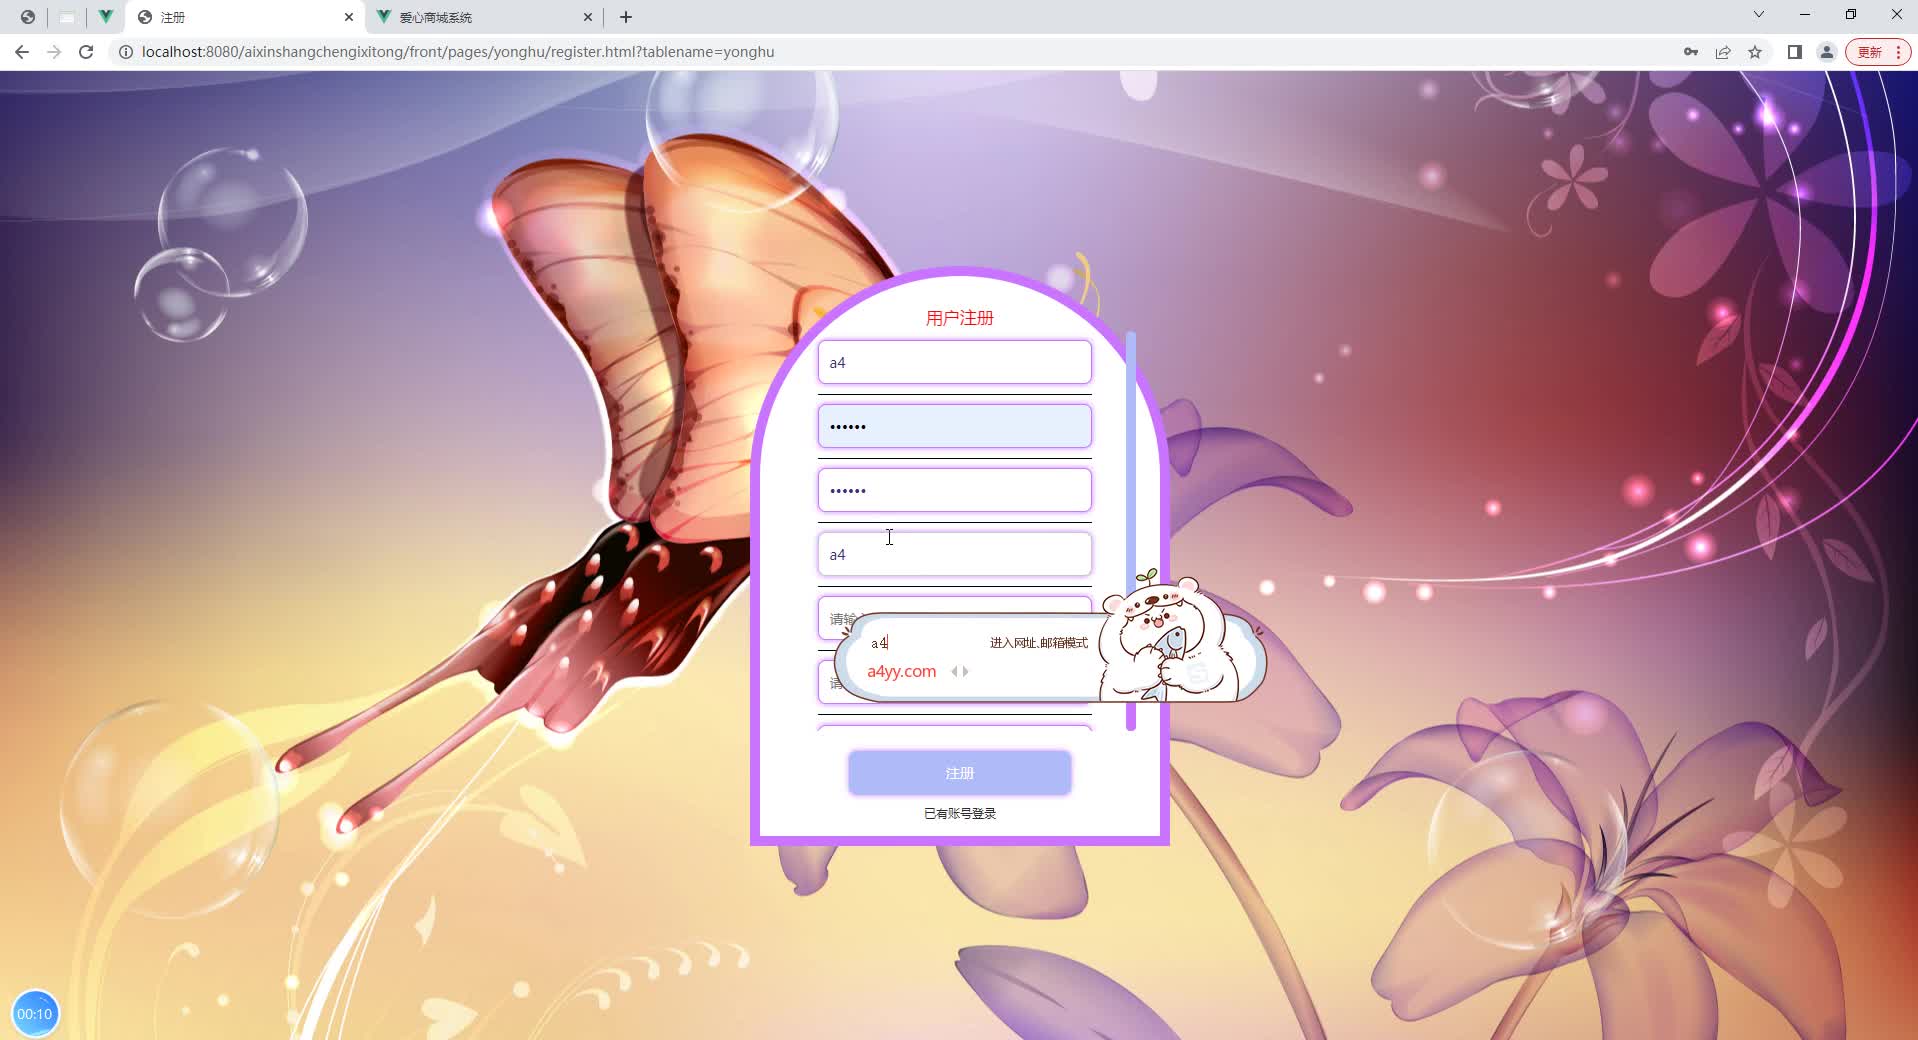This screenshot has width=1918, height=1040.
Task: Close the 爱心商城系统 tab
Action: [x=588, y=17]
